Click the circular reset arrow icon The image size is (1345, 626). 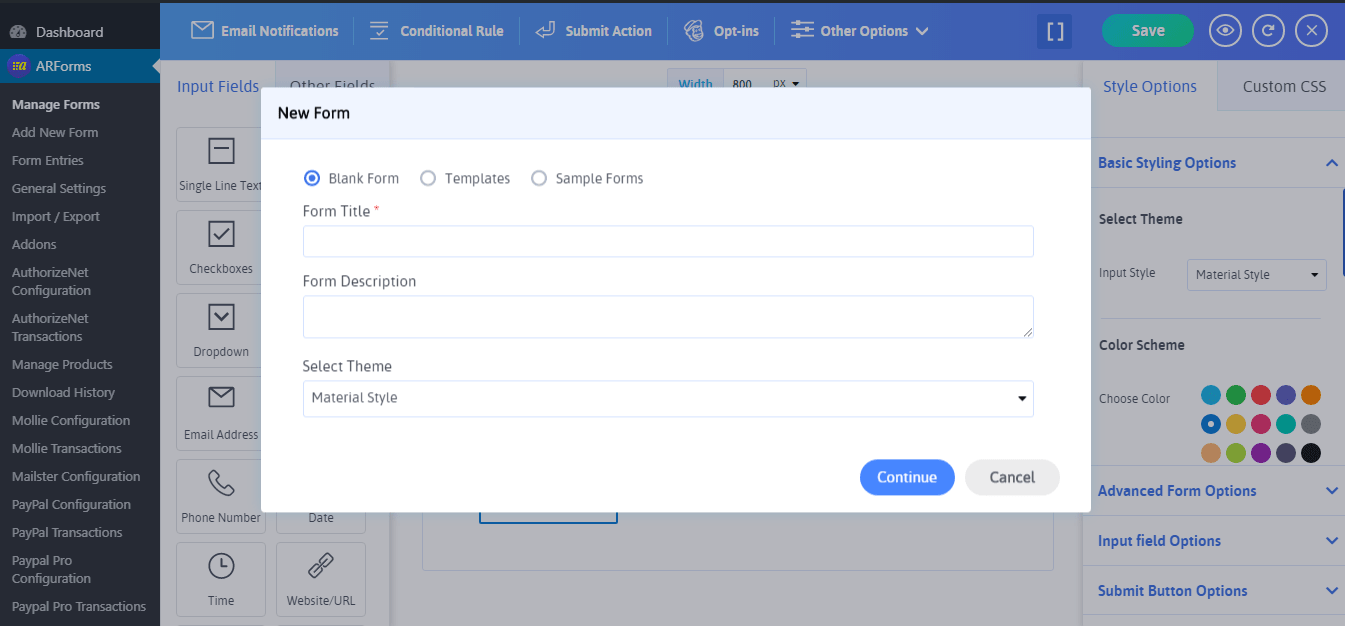1268,31
